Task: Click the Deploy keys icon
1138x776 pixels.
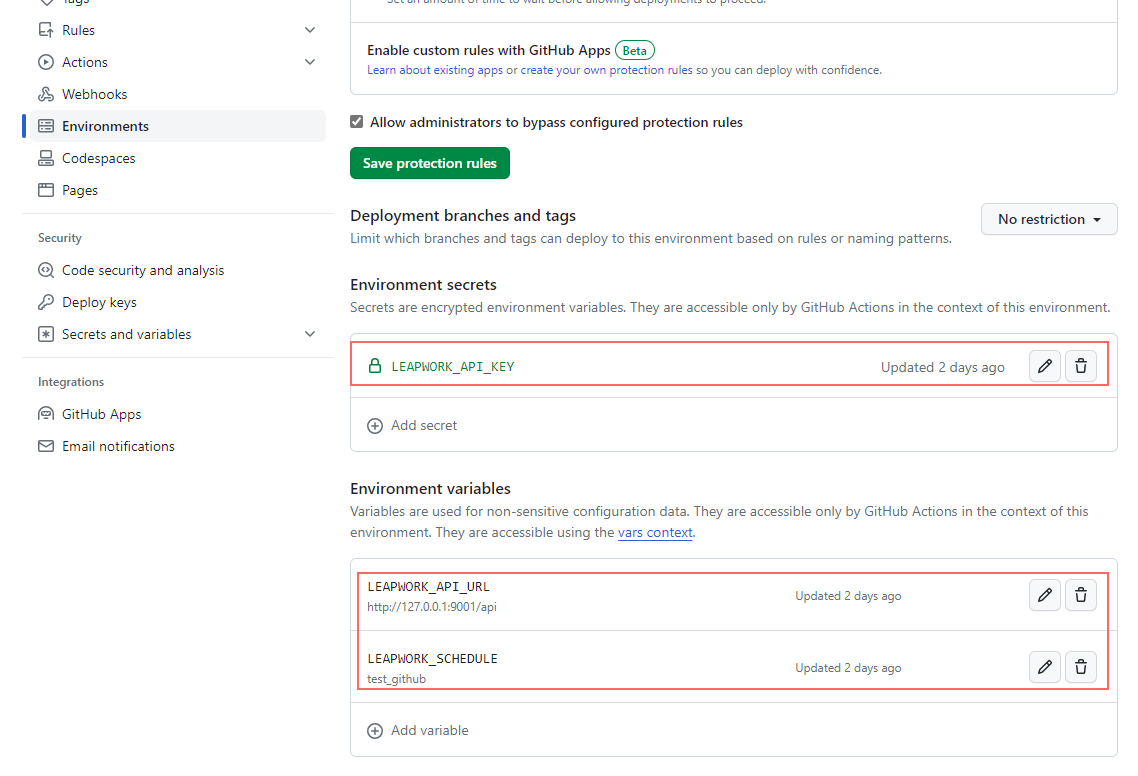Action: [46, 301]
